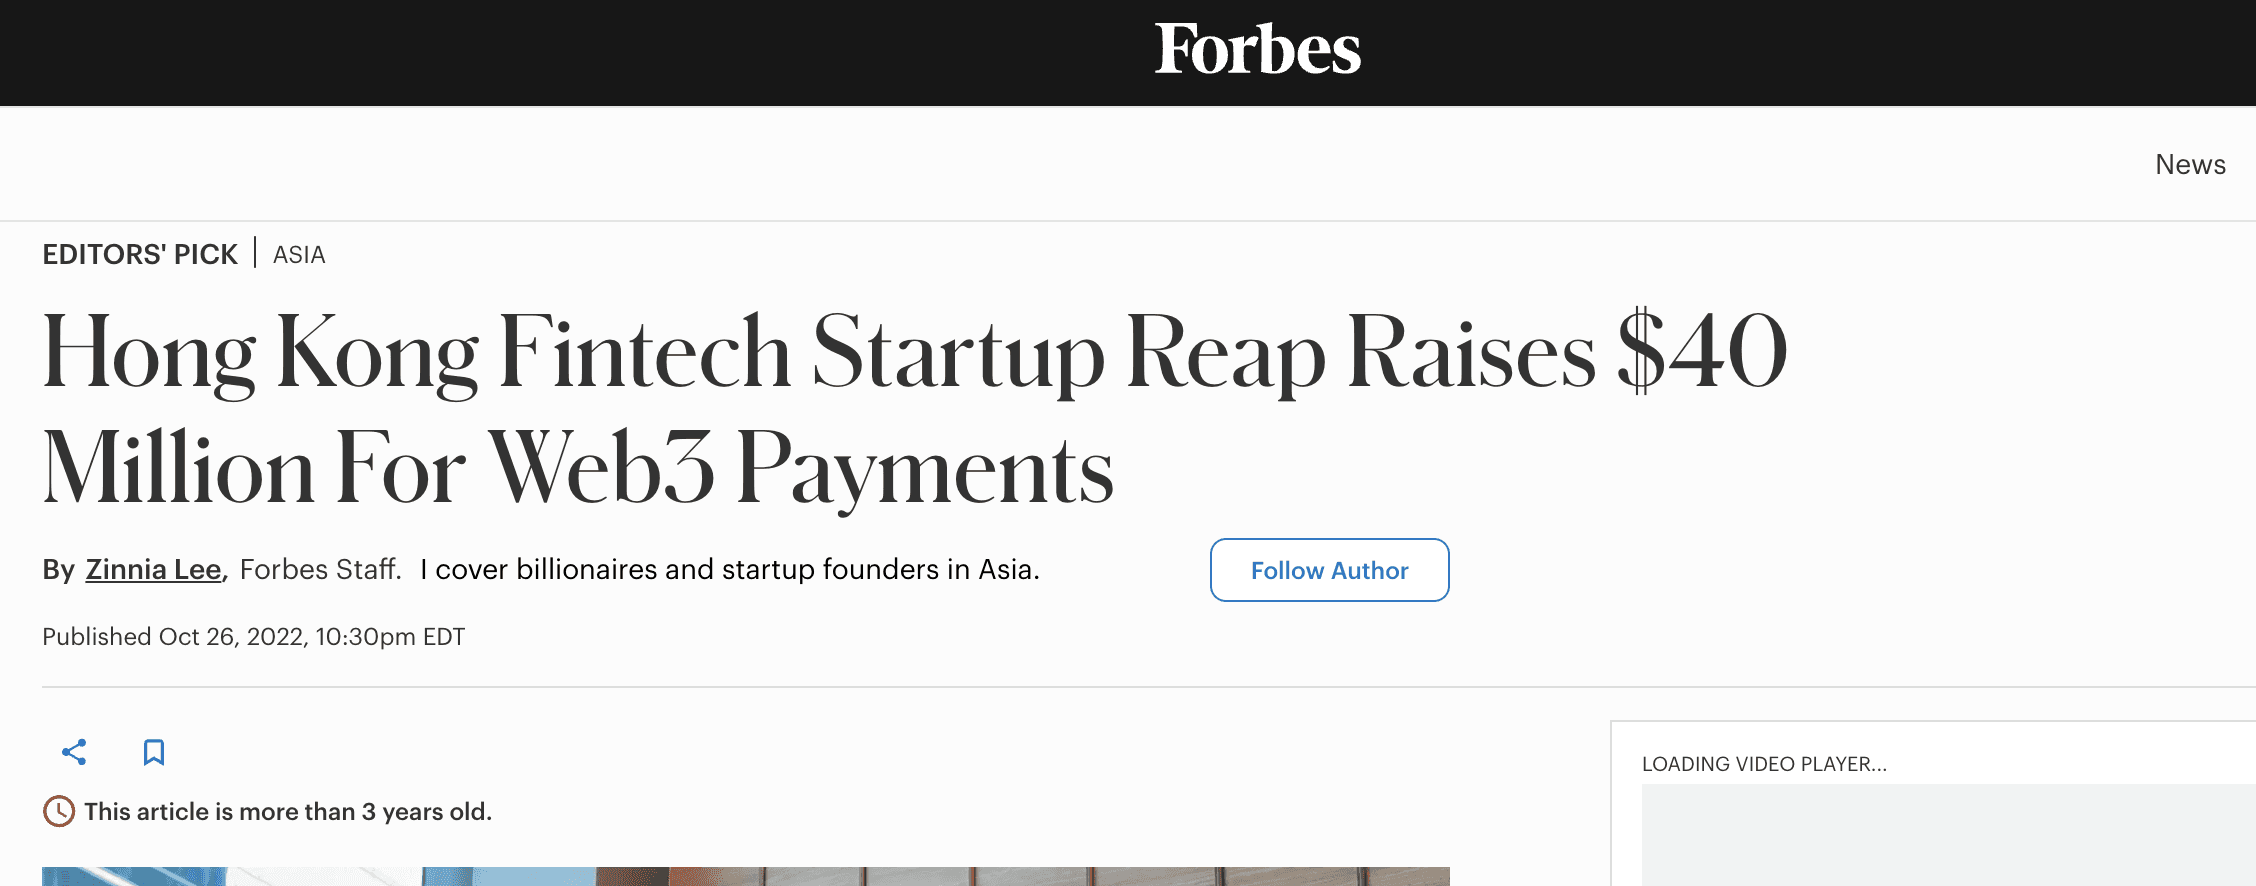Open the News menu item

point(2190,164)
